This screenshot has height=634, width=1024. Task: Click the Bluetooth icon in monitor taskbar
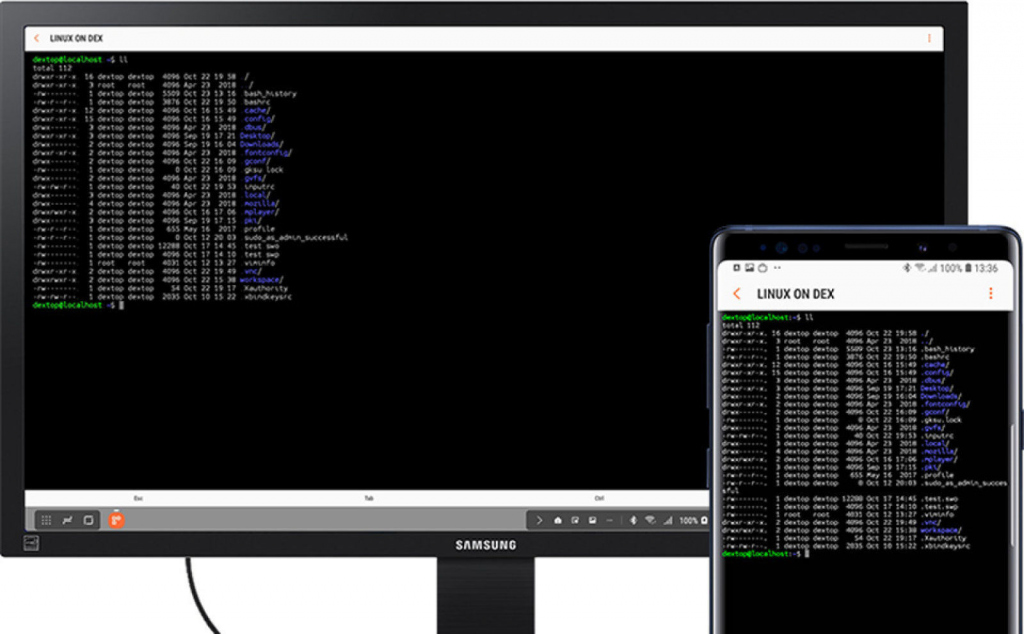click(x=633, y=520)
